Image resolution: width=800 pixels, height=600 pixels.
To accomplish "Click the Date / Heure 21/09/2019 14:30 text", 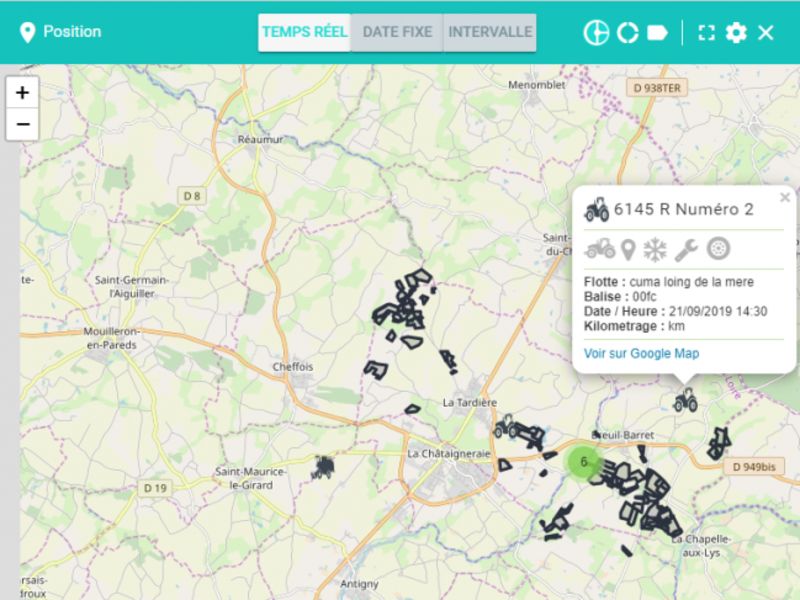I will click(x=676, y=311).
